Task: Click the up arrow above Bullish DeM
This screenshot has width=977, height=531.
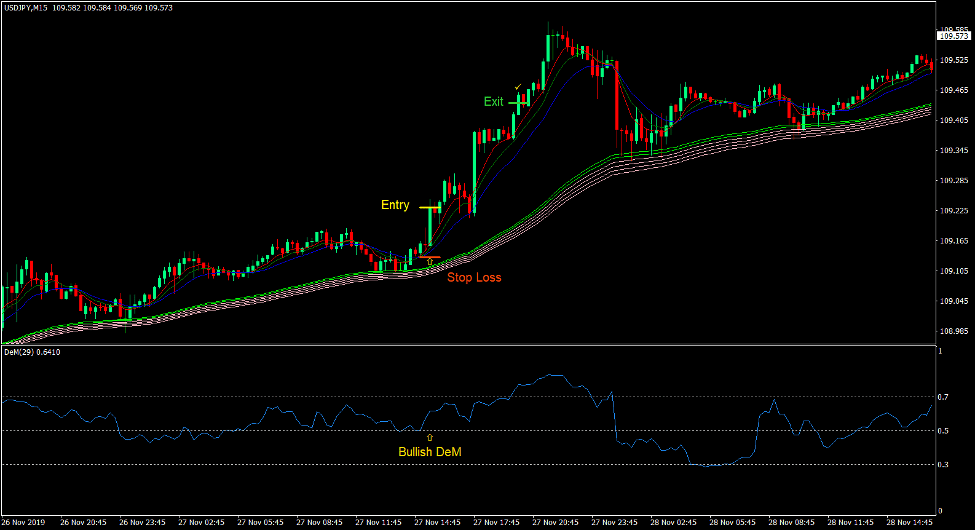Action: [x=429, y=438]
